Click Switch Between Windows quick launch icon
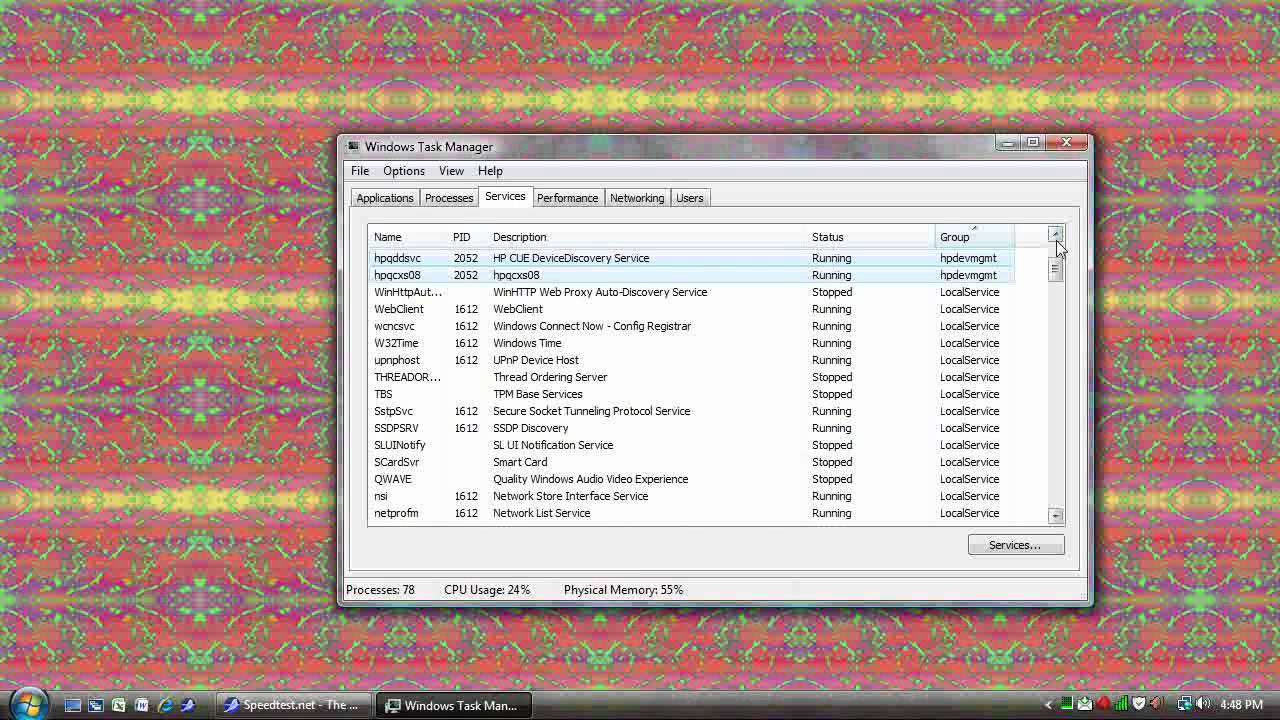Image resolution: width=1280 pixels, height=720 pixels. pyautogui.click(x=95, y=705)
